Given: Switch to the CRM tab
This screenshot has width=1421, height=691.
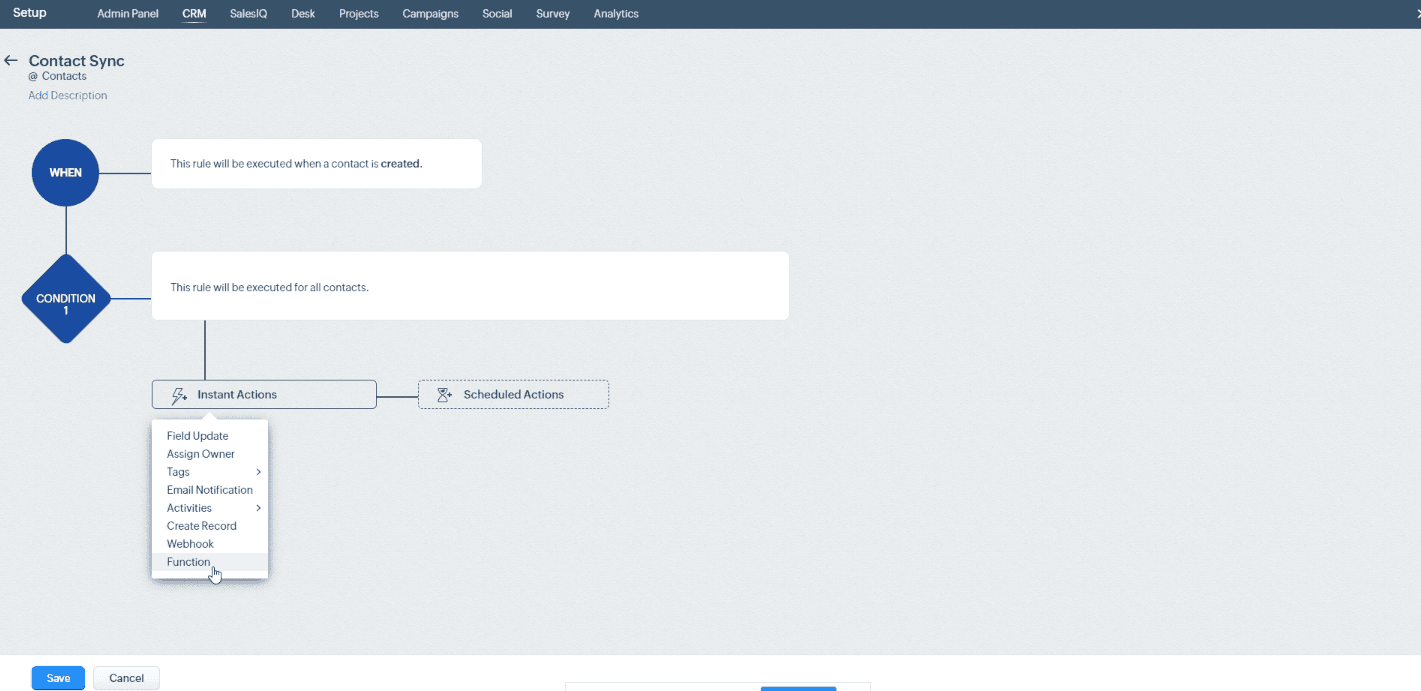Looking at the screenshot, I should click(194, 14).
